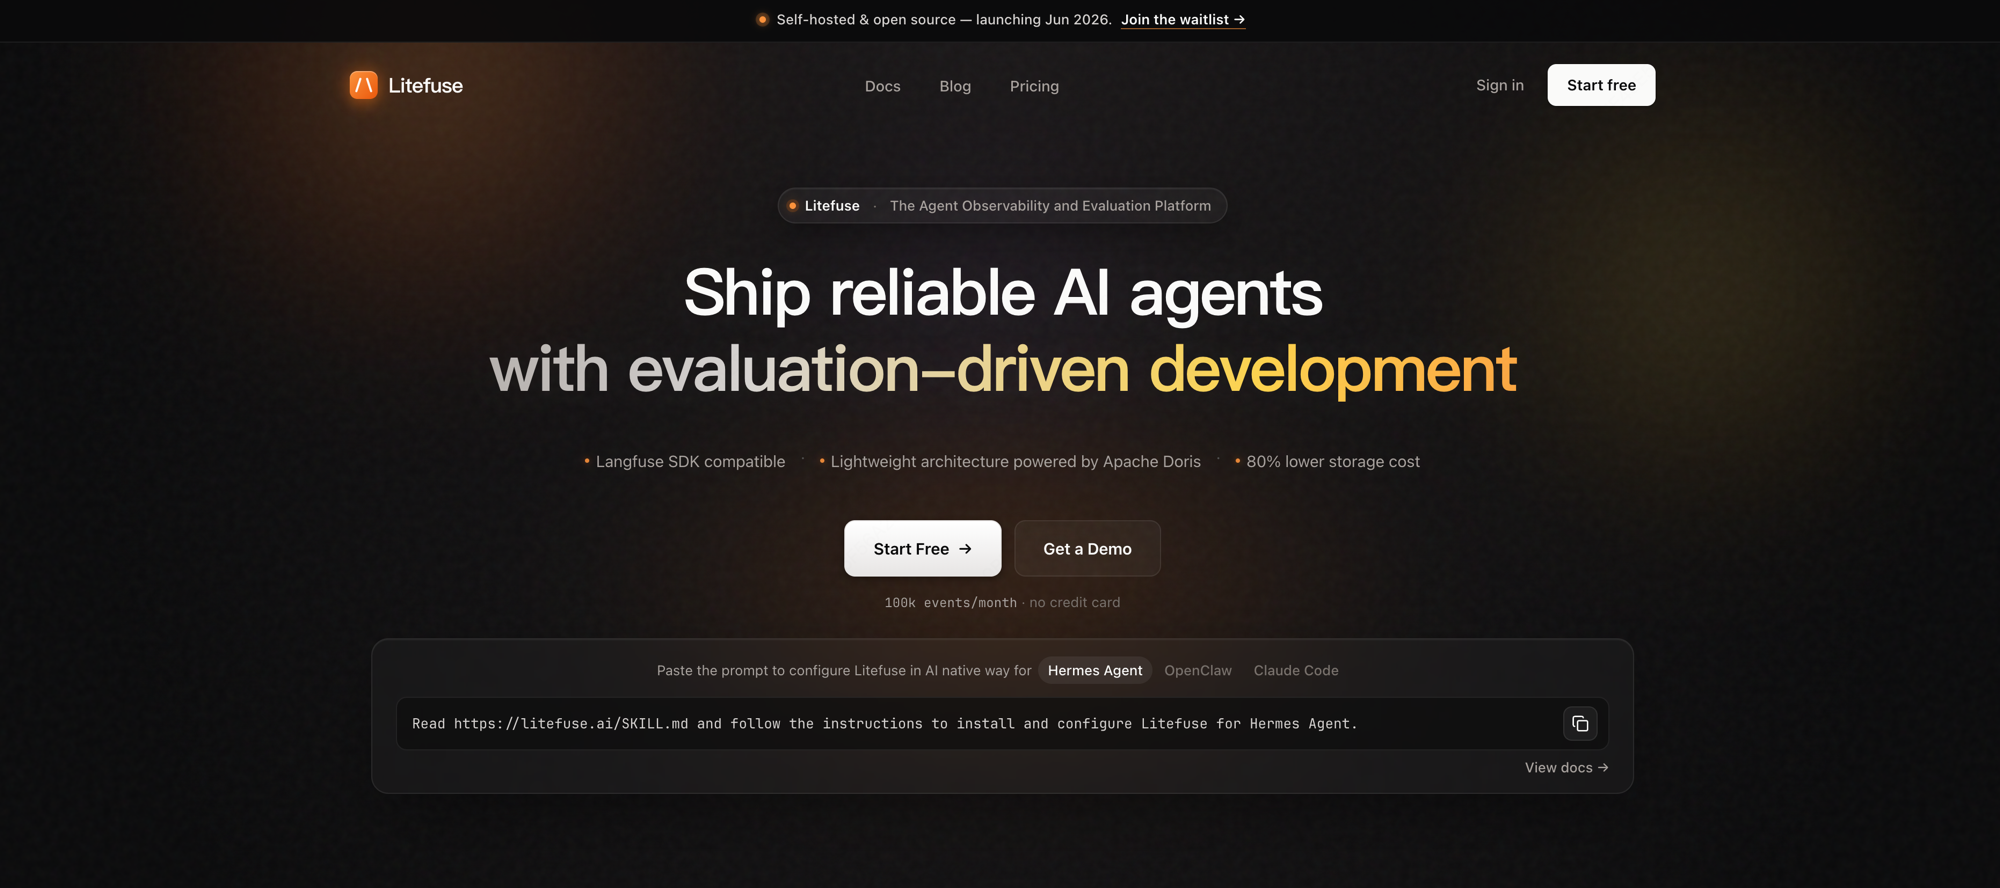Open the Docs navigation item
This screenshot has width=2000, height=888.
click(x=882, y=86)
